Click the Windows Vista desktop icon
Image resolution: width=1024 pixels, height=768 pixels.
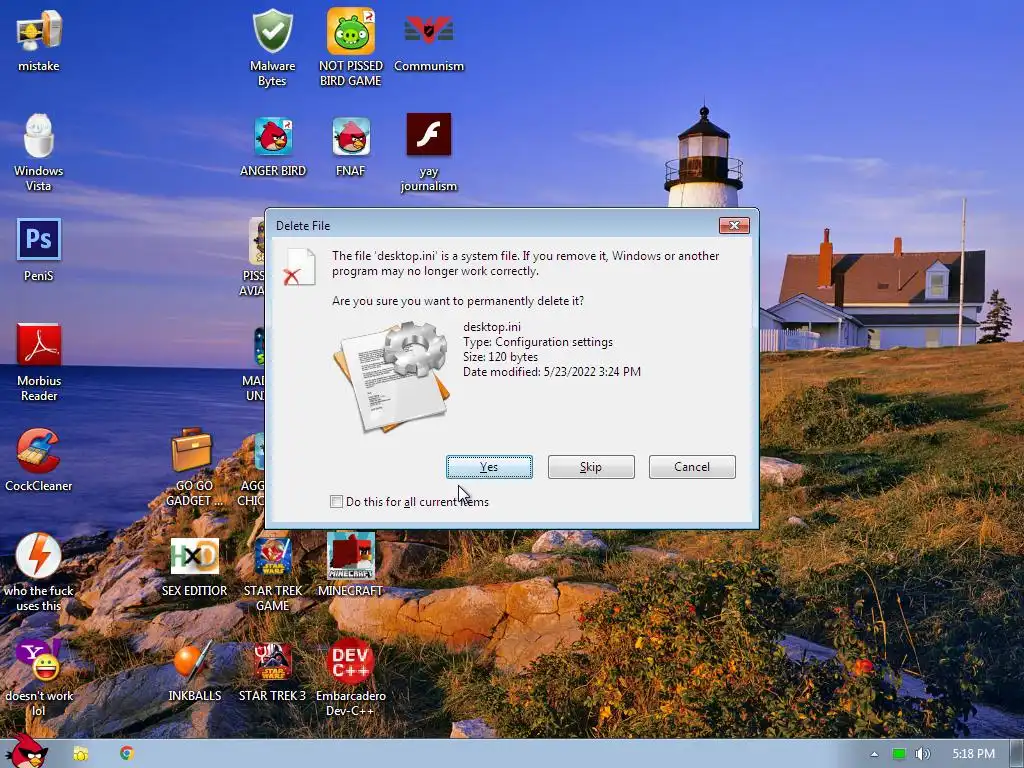39,152
